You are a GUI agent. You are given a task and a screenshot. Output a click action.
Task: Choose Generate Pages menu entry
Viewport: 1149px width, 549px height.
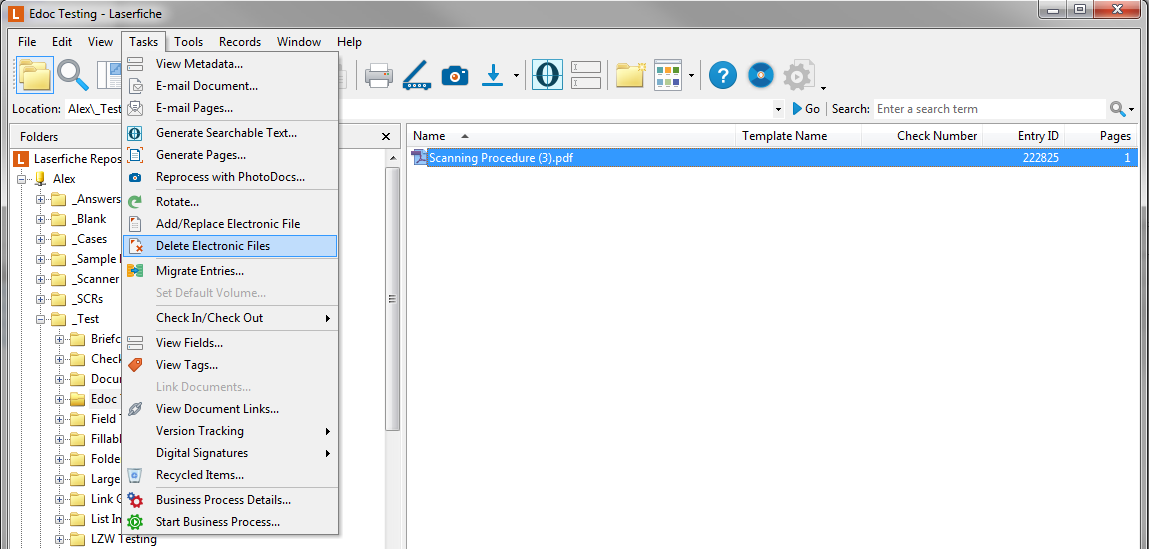(230, 155)
